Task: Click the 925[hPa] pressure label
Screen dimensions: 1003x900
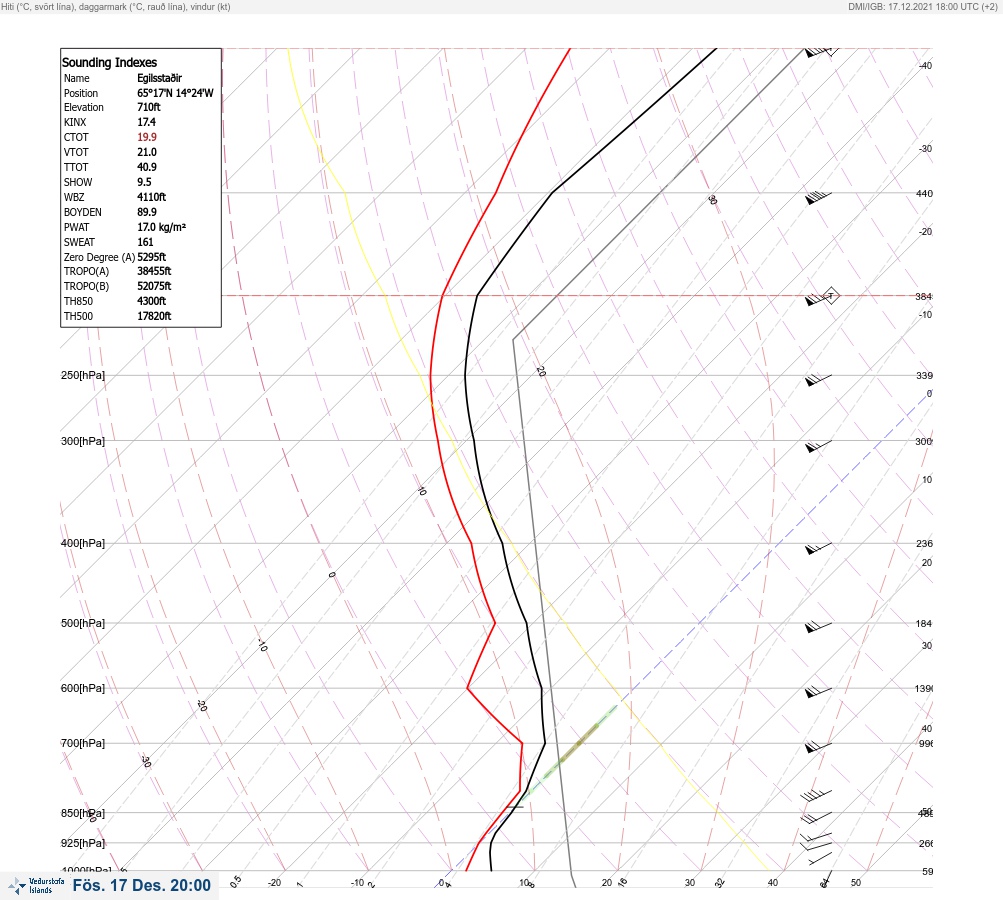Action: tap(83, 843)
